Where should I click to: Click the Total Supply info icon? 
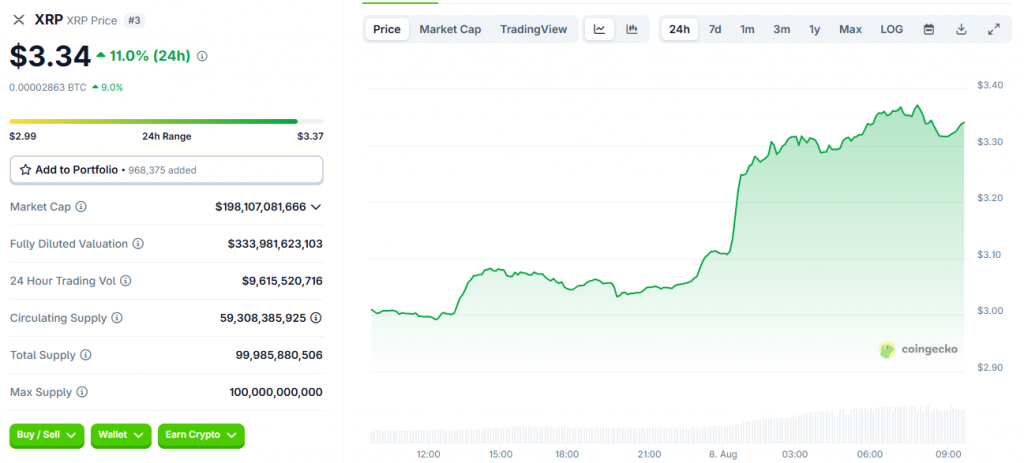pos(86,355)
